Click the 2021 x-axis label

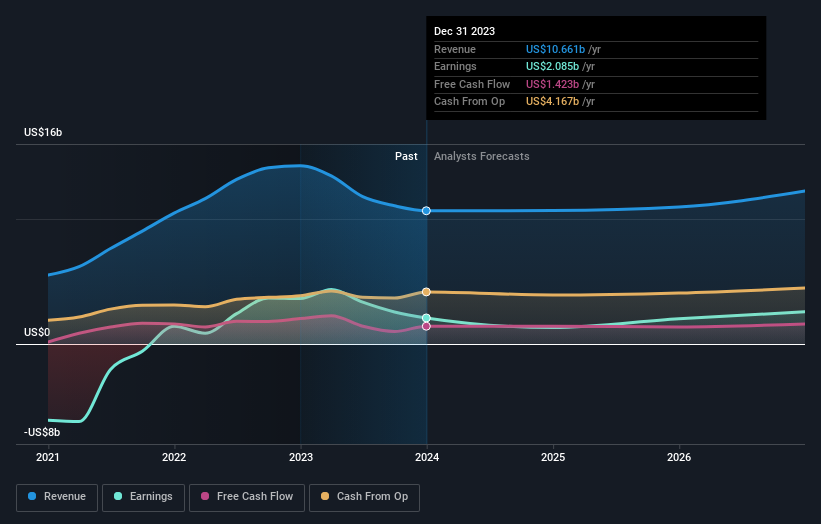pos(48,457)
